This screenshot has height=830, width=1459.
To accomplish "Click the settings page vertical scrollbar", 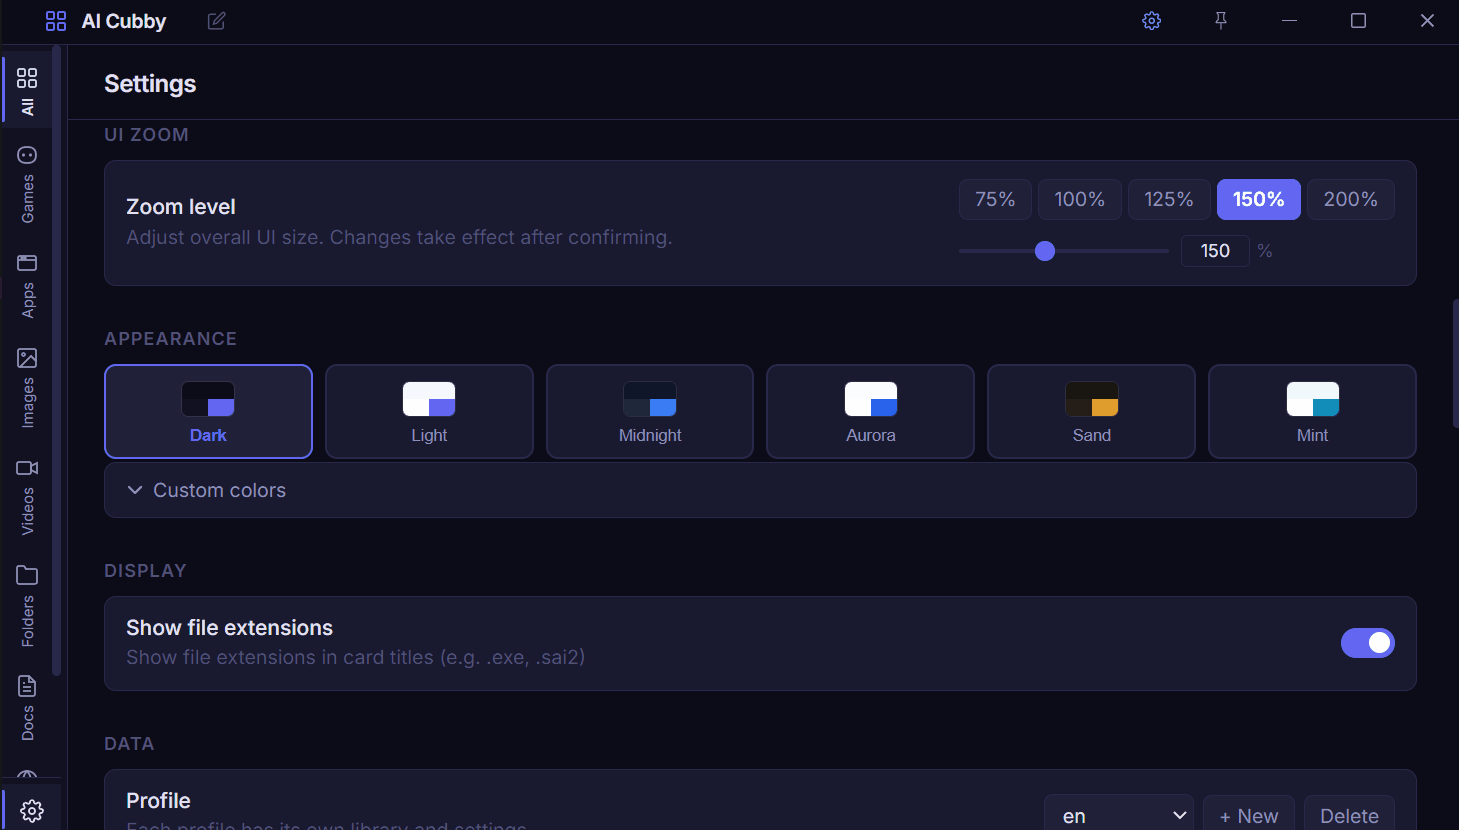I will [1455, 363].
